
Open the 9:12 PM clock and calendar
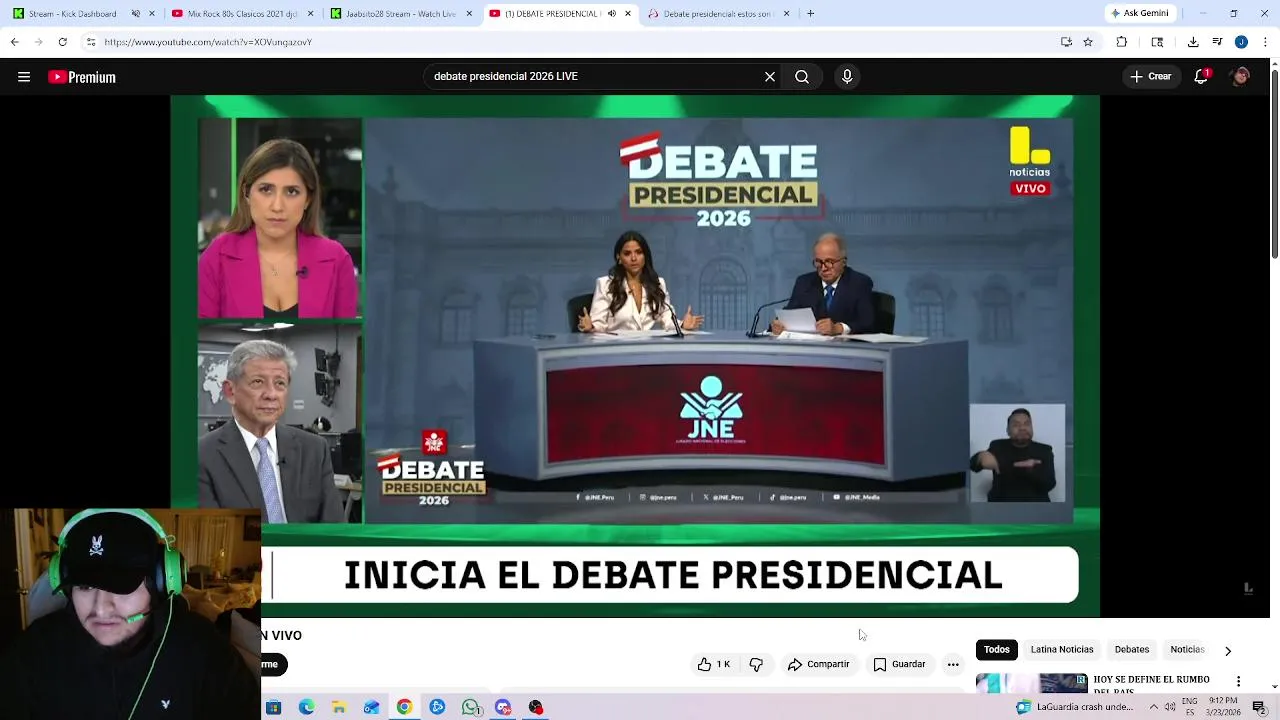click(x=1223, y=707)
